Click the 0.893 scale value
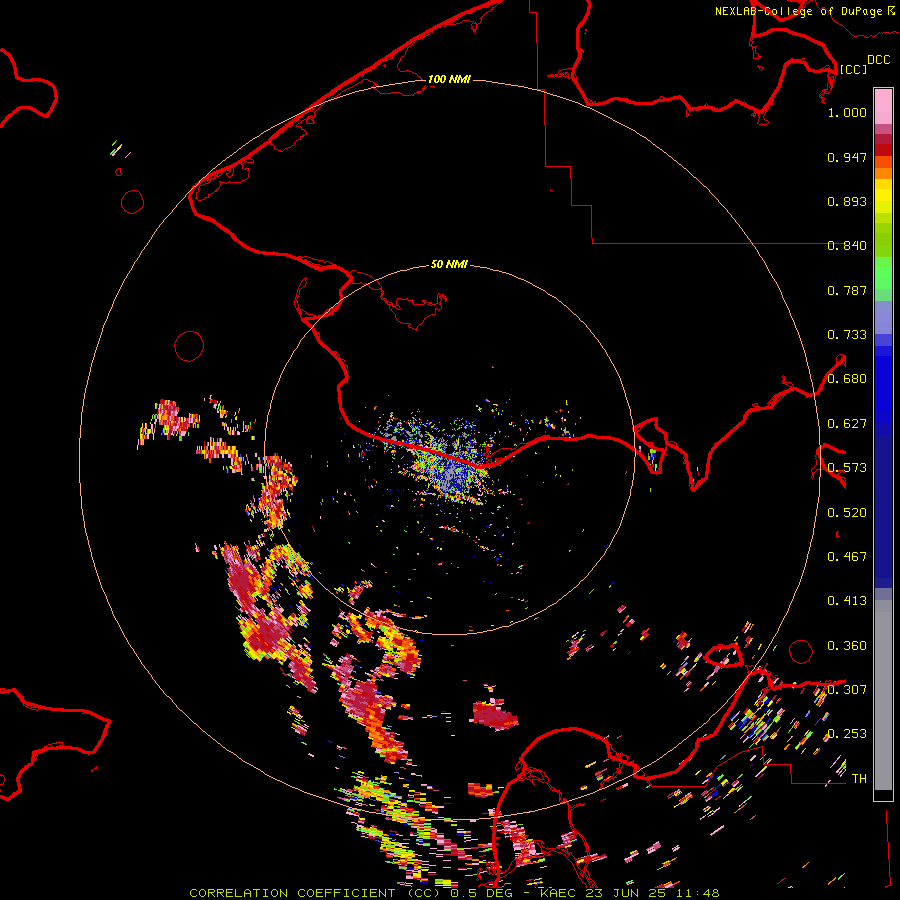900x900 pixels. [847, 201]
